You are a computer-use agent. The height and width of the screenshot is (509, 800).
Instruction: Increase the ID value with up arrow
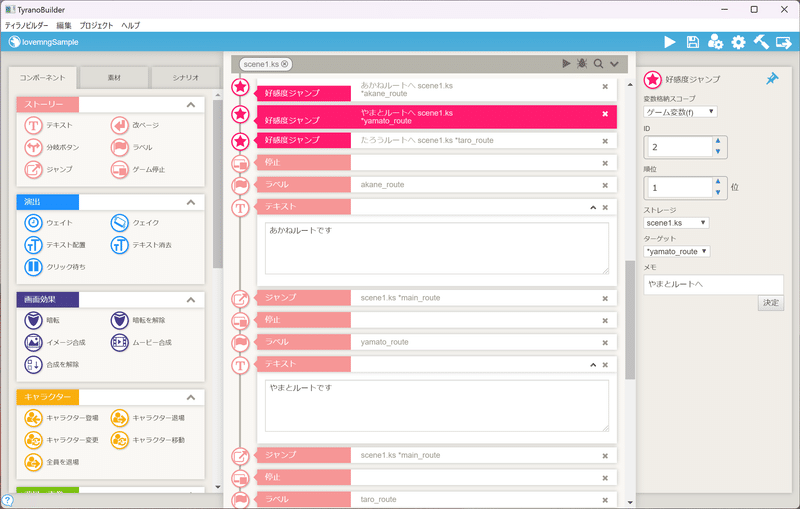click(x=718, y=141)
